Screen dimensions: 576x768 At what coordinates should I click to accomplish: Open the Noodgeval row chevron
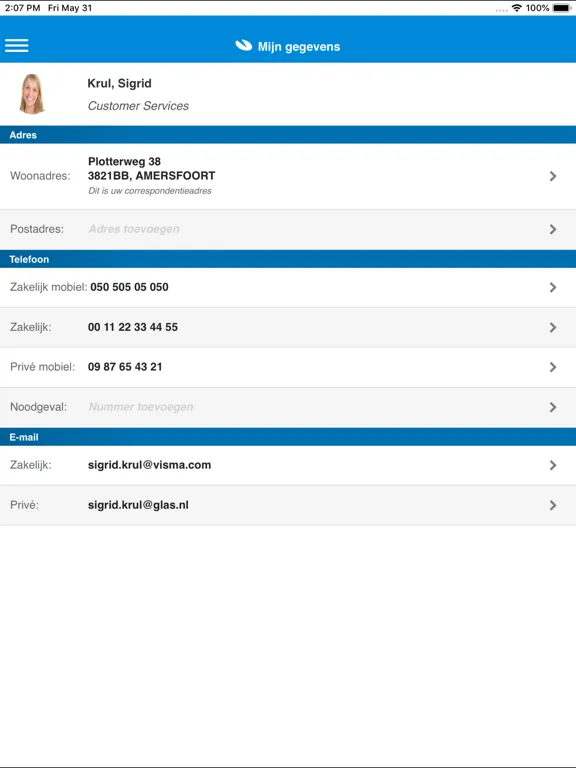click(553, 407)
